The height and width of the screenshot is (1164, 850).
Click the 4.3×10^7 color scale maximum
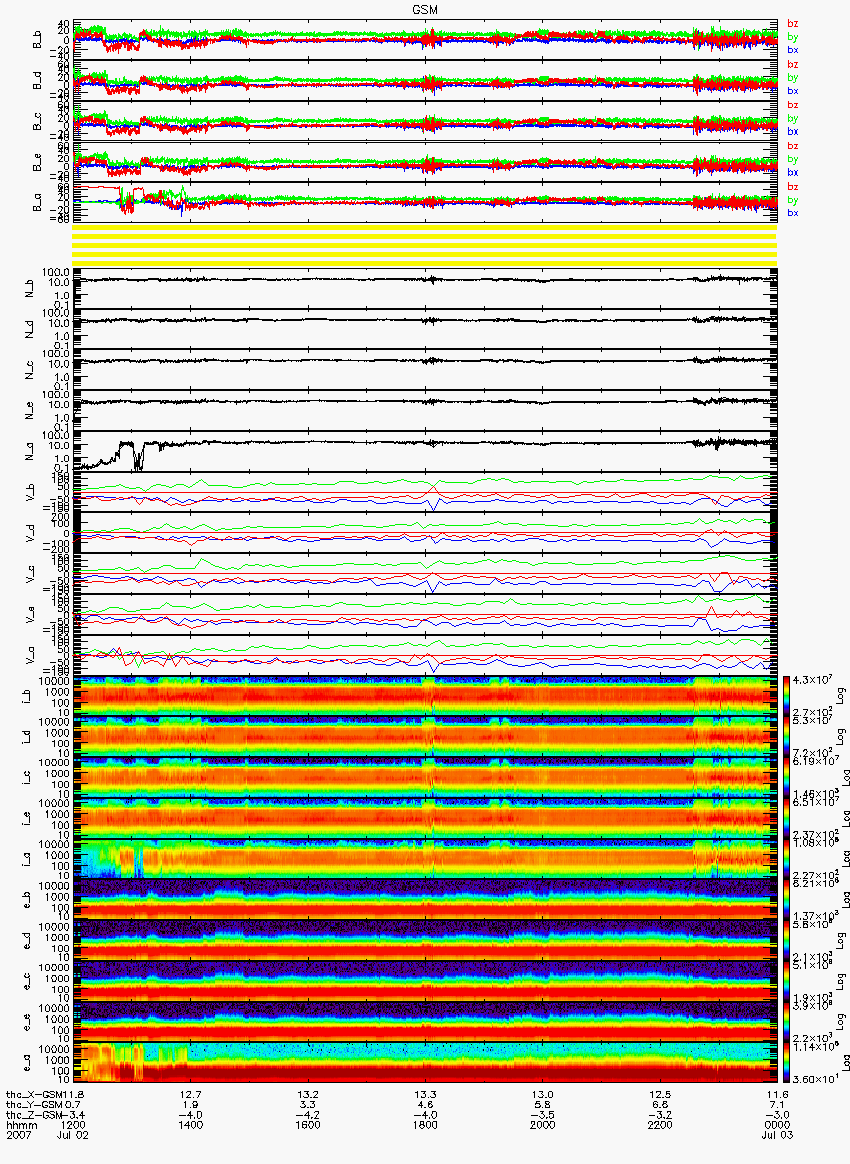(813, 681)
